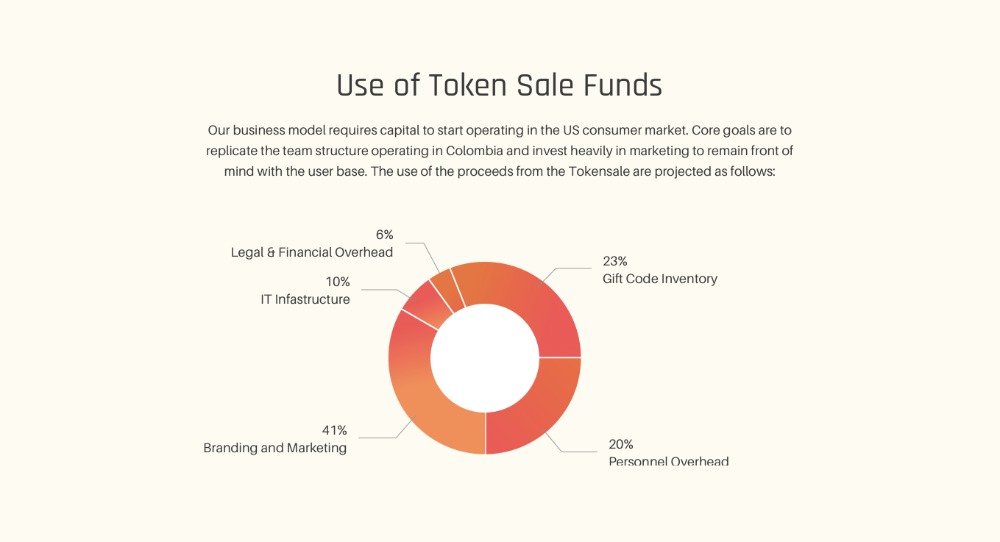The width and height of the screenshot is (1000, 542).
Task: Click the paragraph line mentioning Colombia
Action: pos(499,151)
